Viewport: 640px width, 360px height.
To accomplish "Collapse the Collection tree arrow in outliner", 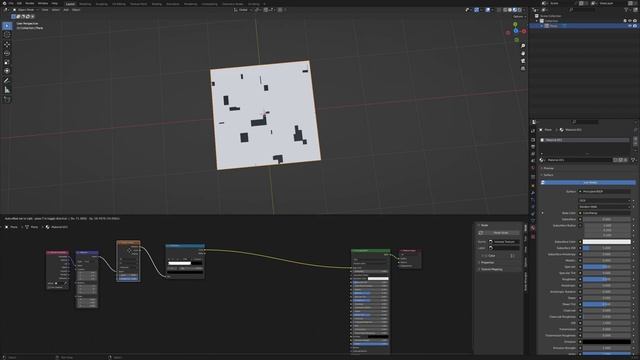I will point(537,21).
